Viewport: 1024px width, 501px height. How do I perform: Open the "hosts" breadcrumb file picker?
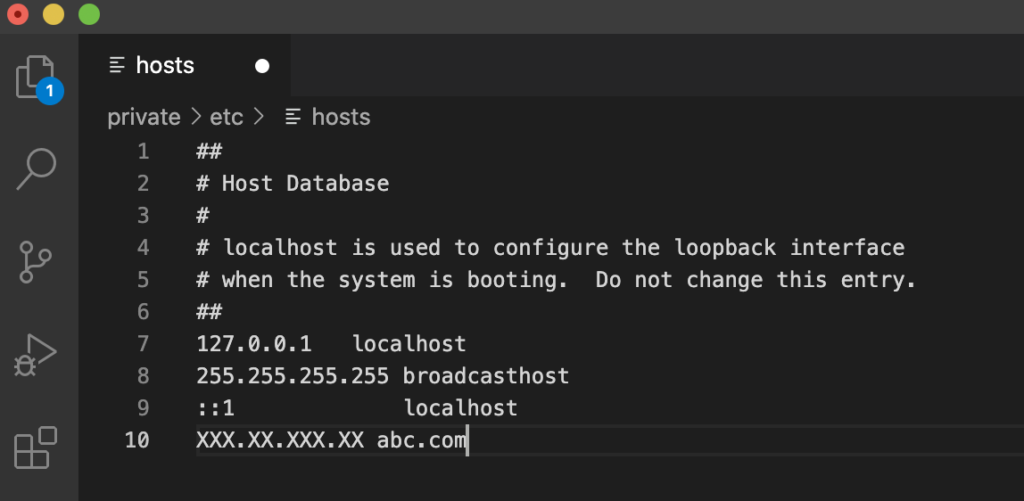coord(341,117)
